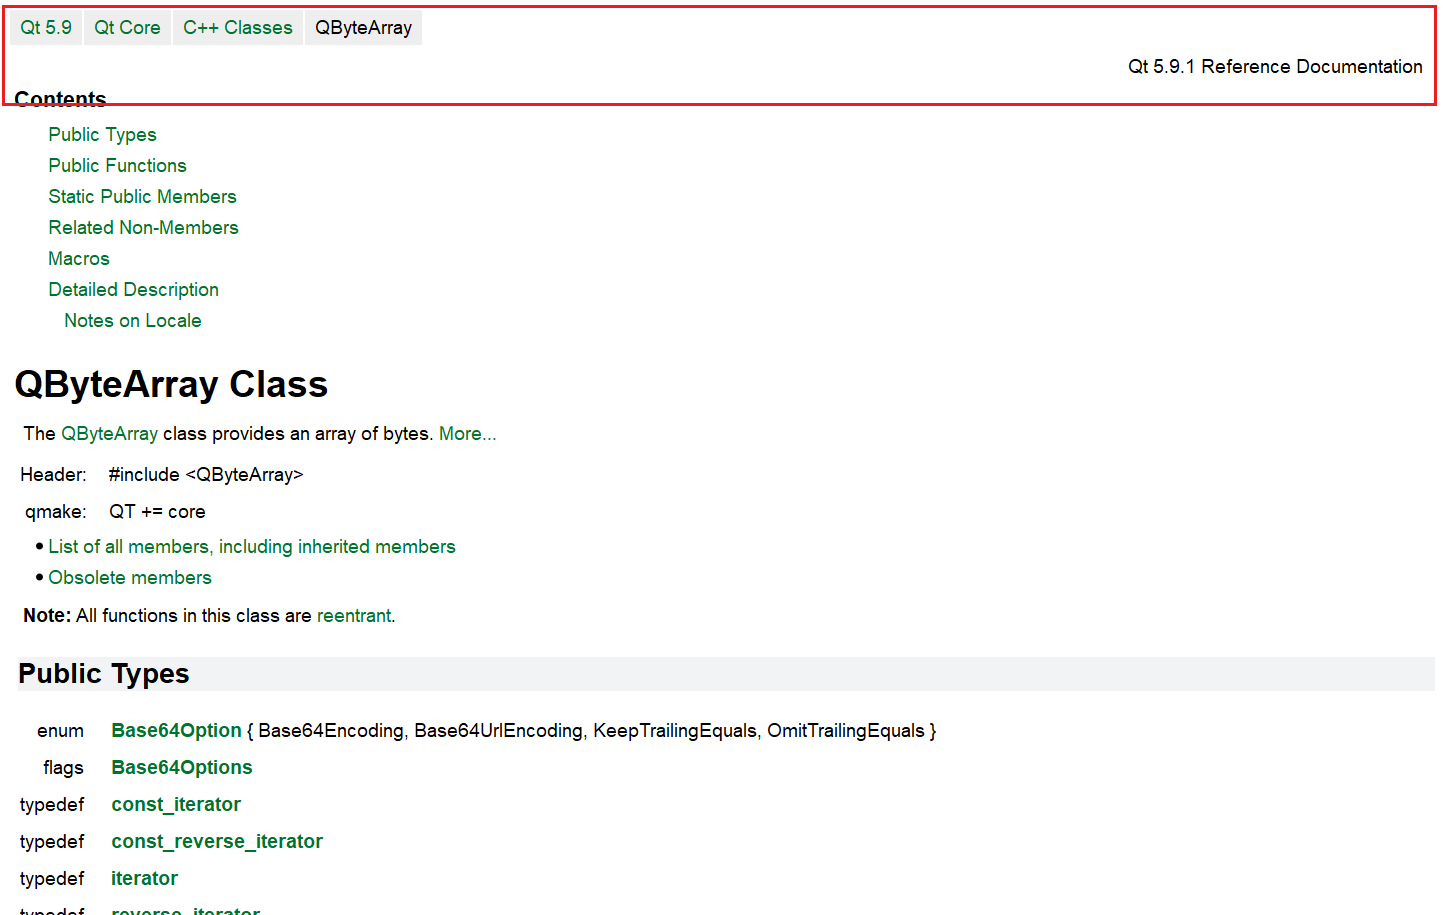
Task: Click the flags label beside Base64Options
Action: tap(63, 768)
